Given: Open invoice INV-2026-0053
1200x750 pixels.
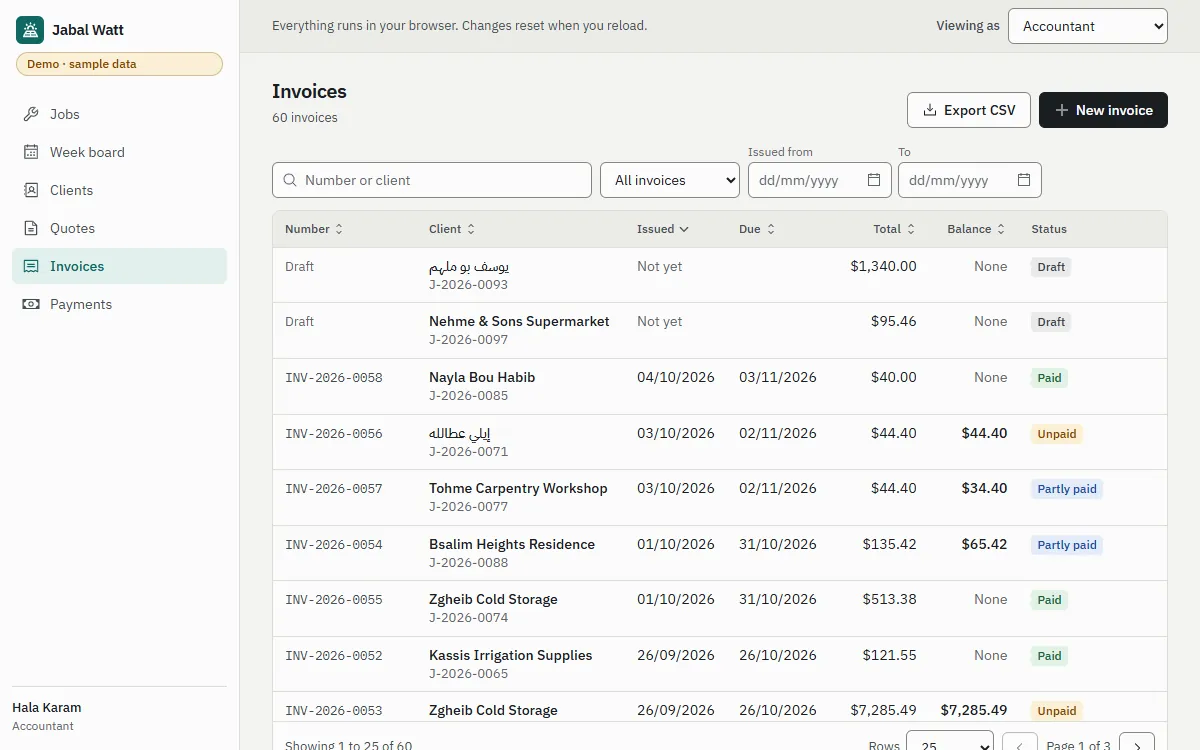Looking at the screenshot, I should tap(334, 711).
